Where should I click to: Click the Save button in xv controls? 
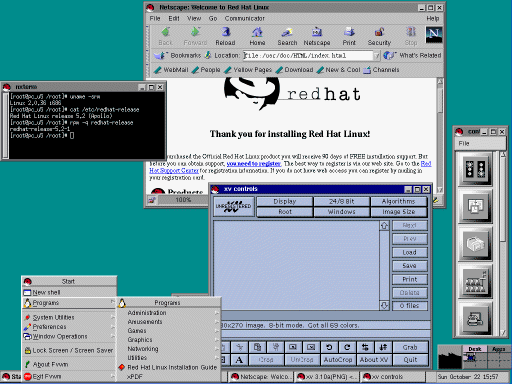point(410,266)
